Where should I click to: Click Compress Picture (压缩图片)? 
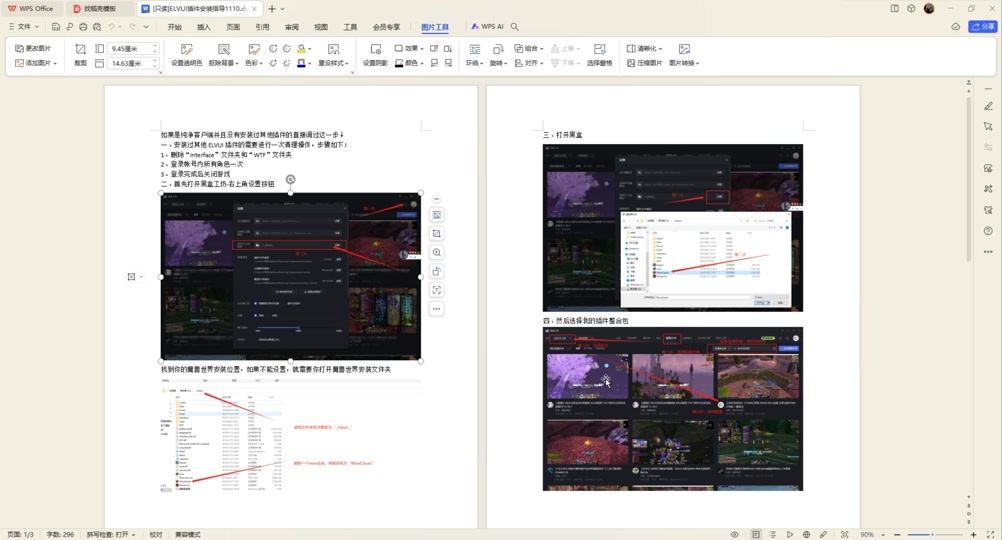(644, 63)
